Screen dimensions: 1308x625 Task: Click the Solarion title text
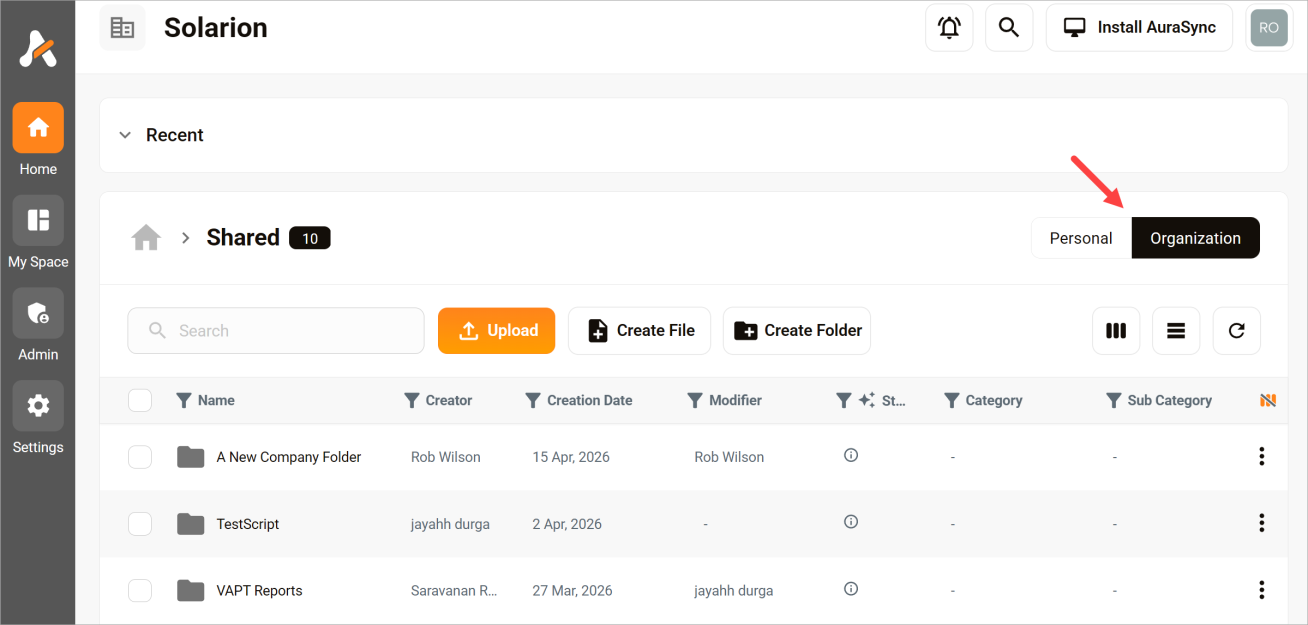(x=216, y=28)
